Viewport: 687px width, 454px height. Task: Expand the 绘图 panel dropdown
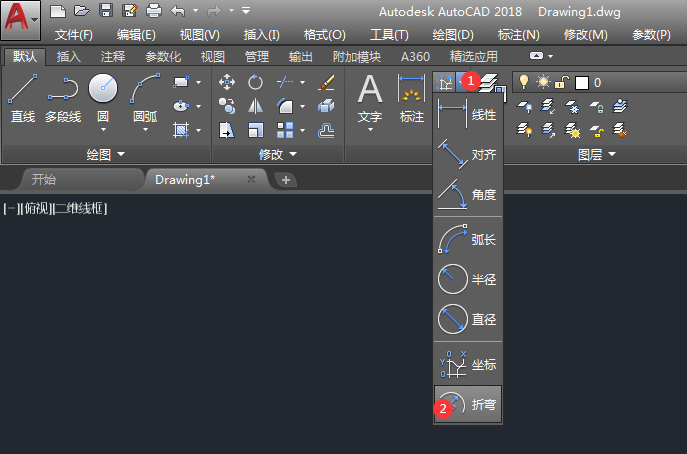(x=106, y=154)
